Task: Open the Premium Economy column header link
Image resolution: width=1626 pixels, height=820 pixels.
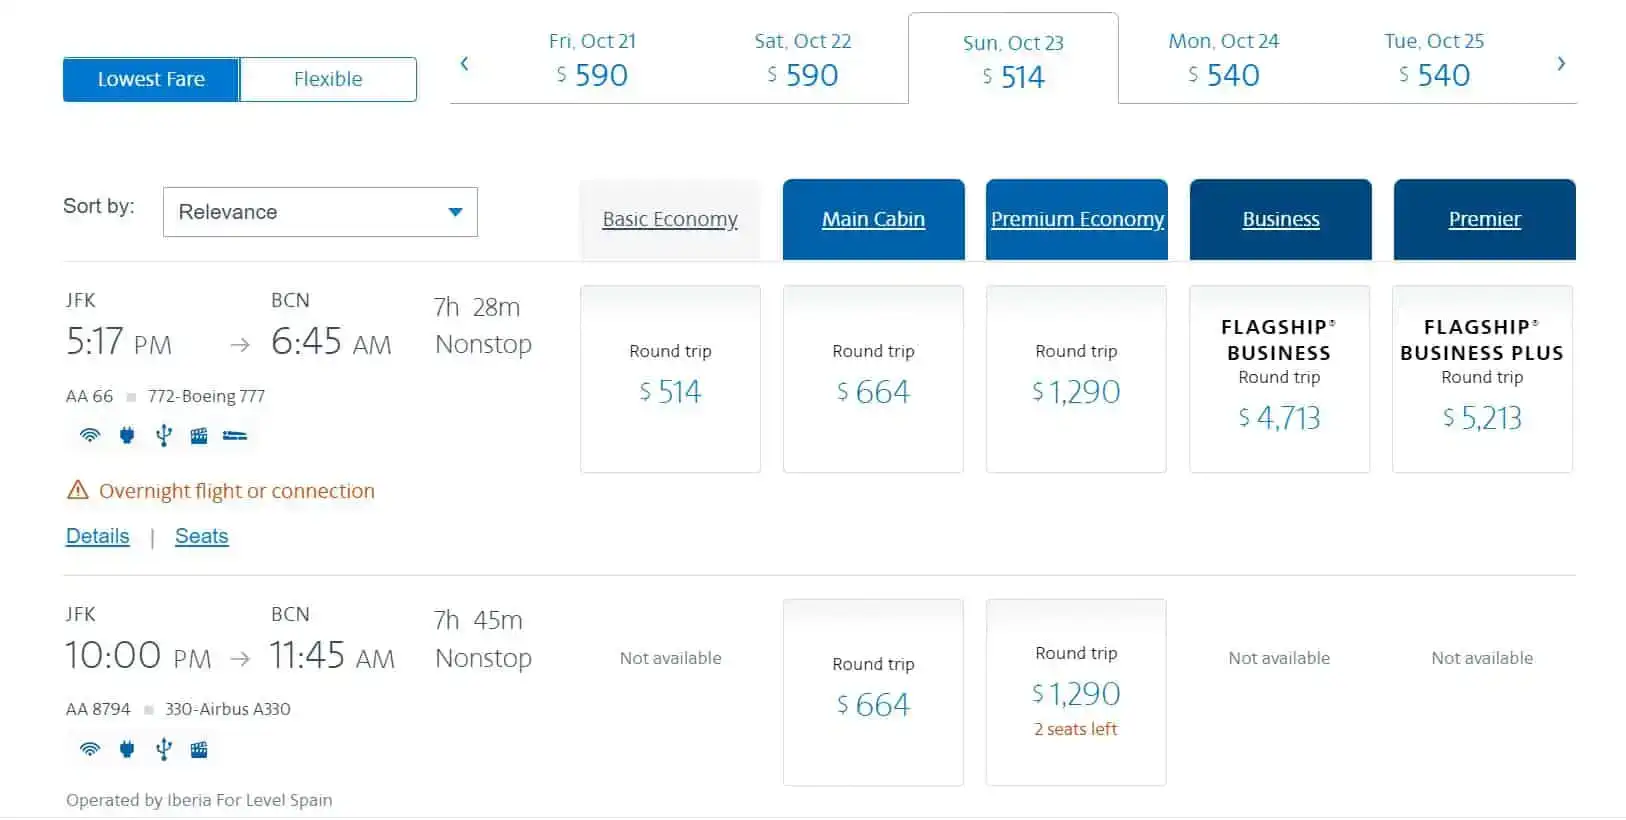Action: (x=1077, y=219)
